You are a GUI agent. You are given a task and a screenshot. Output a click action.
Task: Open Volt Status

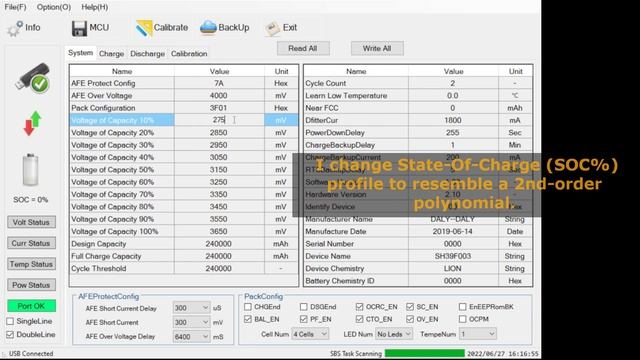[x=31, y=222]
